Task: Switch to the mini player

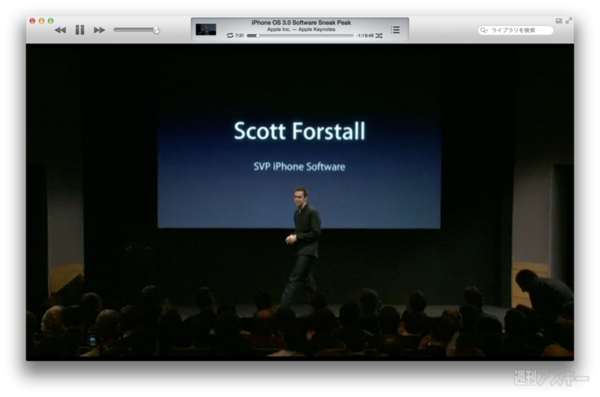Action: [x=559, y=21]
